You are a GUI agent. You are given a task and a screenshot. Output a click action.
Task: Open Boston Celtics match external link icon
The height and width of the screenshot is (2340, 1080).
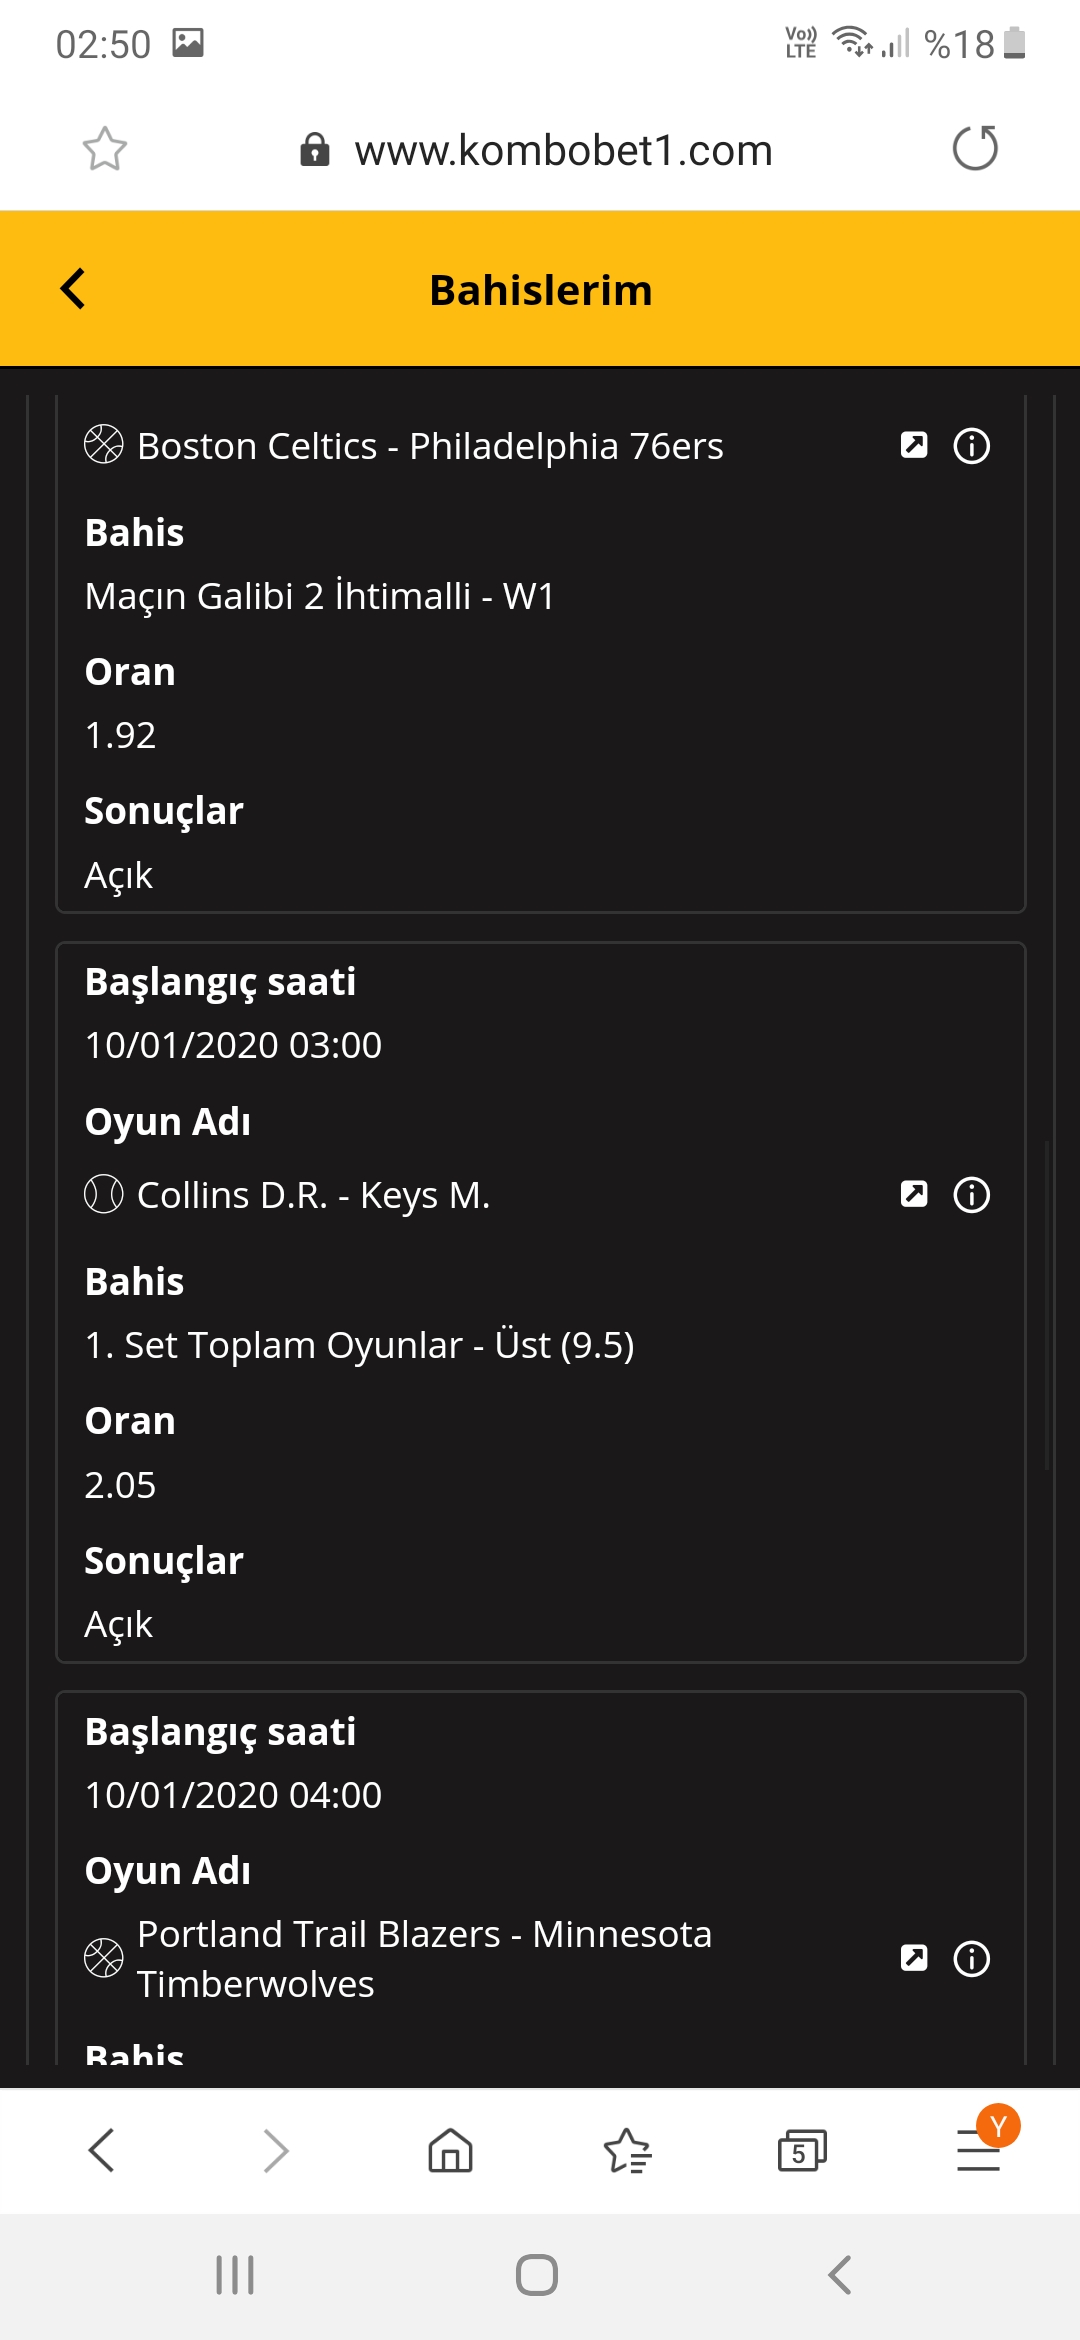(x=914, y=445)
